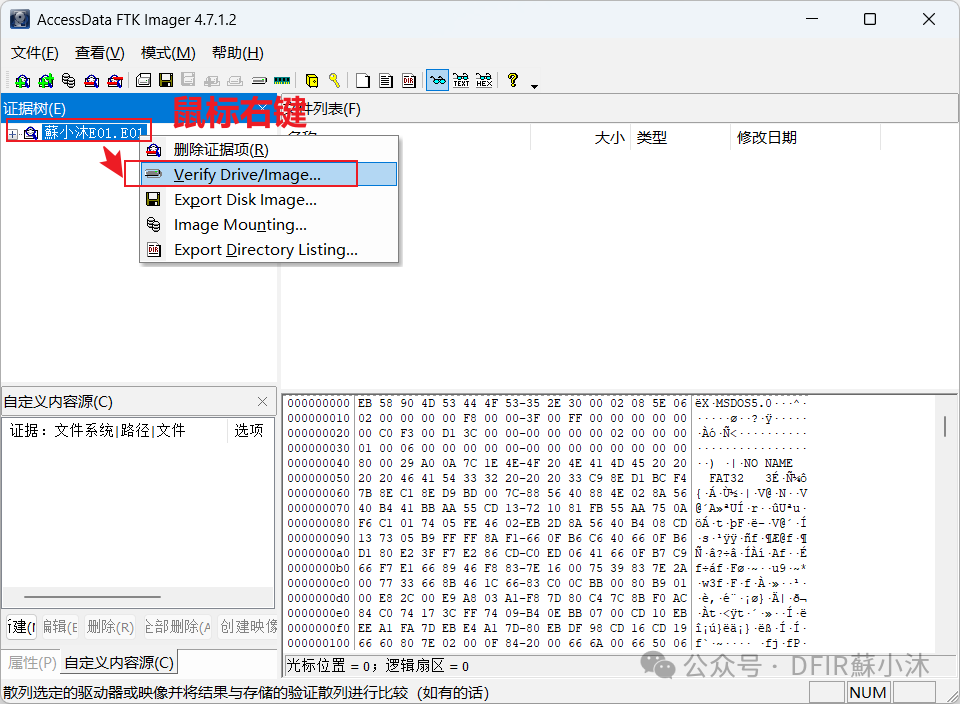
Task: Click hex offset row 000000100
Action: (318, 643)
